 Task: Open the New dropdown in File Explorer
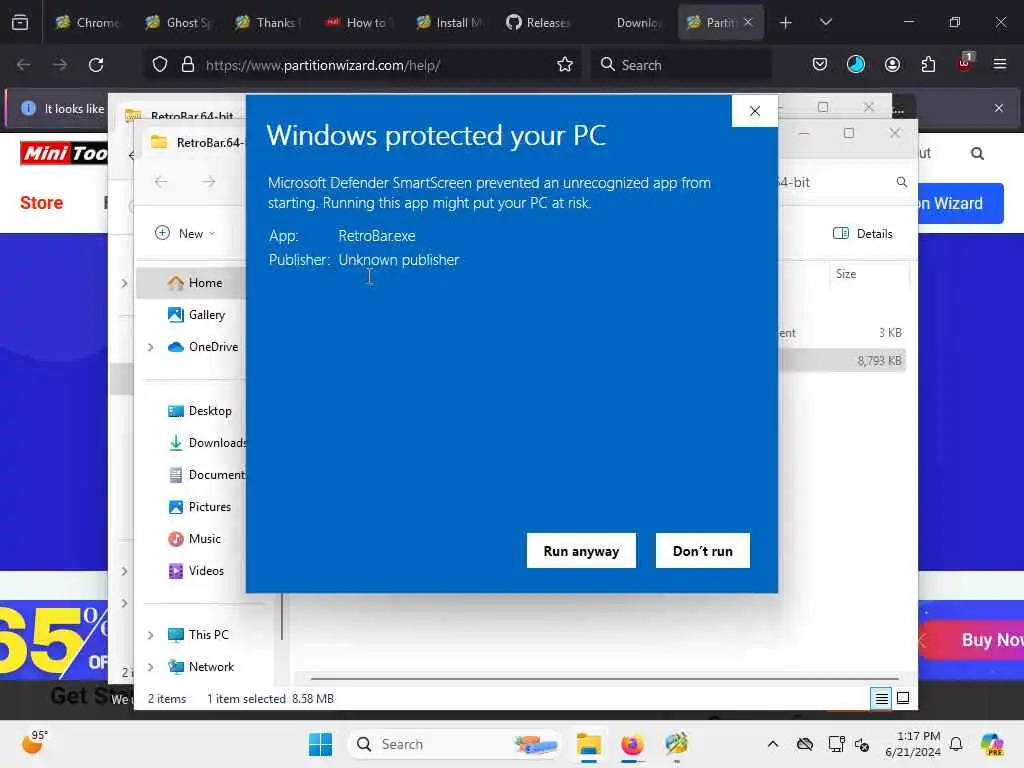tap(185, 233)
